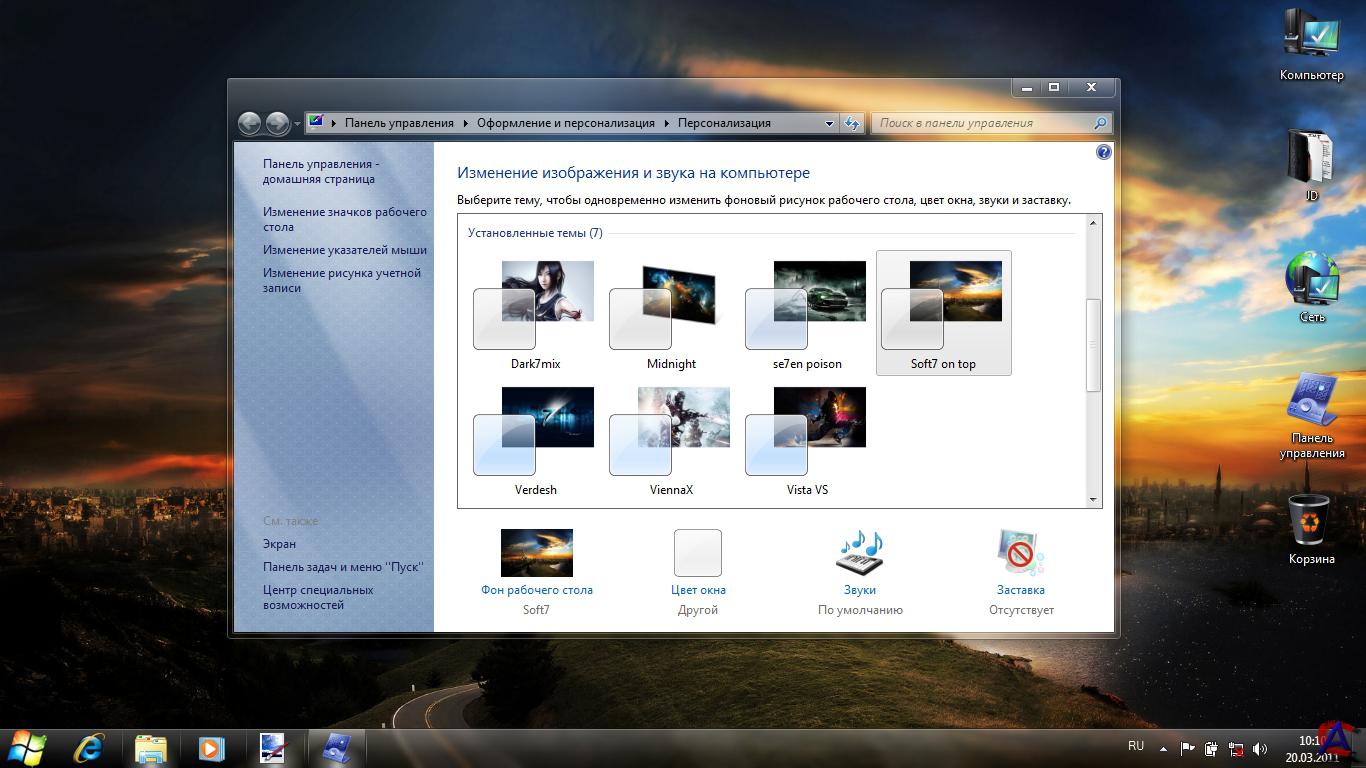The image size is (1366, 768).
Task: Open the Корзина recycle bin desktop icon
Action: (x=1310, y=520)
